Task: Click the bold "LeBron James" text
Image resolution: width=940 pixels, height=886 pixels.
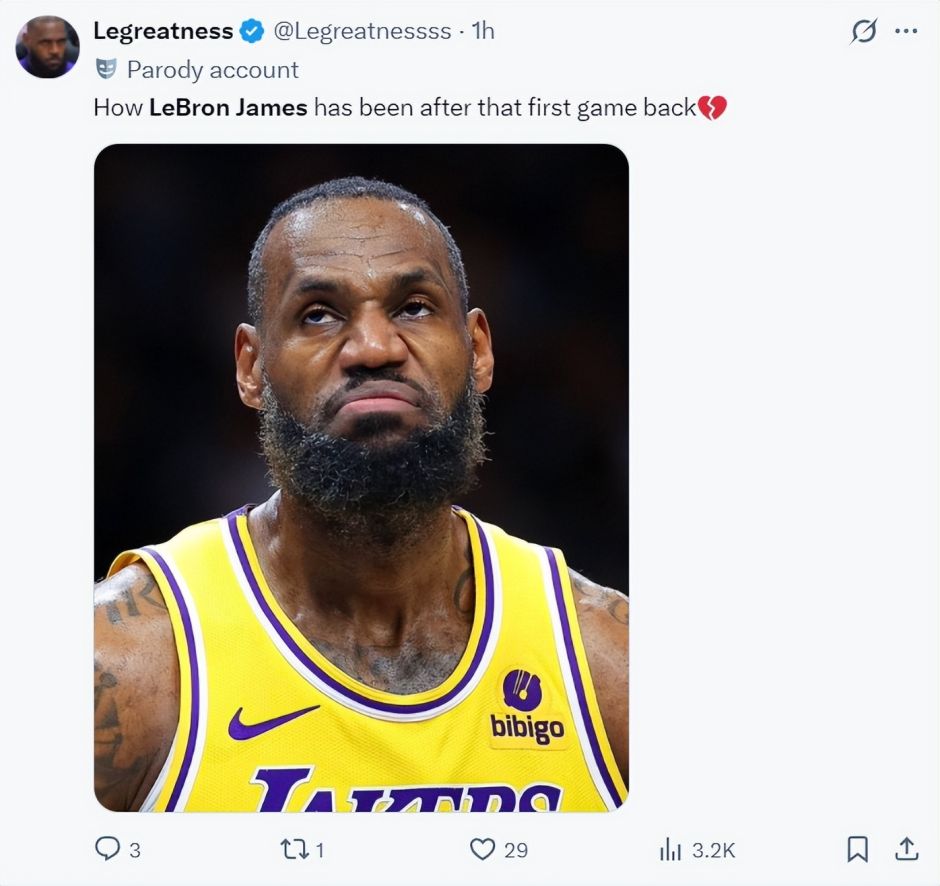Action: (x=228, y=107)
